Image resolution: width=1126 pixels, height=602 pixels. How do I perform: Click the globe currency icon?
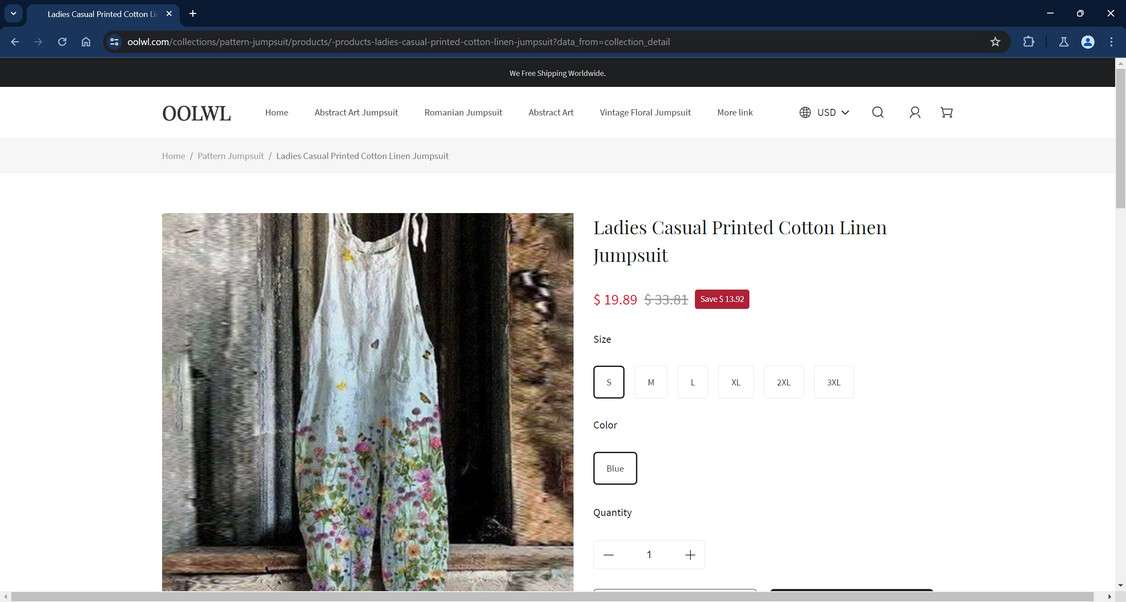click(x=805, y=112)
